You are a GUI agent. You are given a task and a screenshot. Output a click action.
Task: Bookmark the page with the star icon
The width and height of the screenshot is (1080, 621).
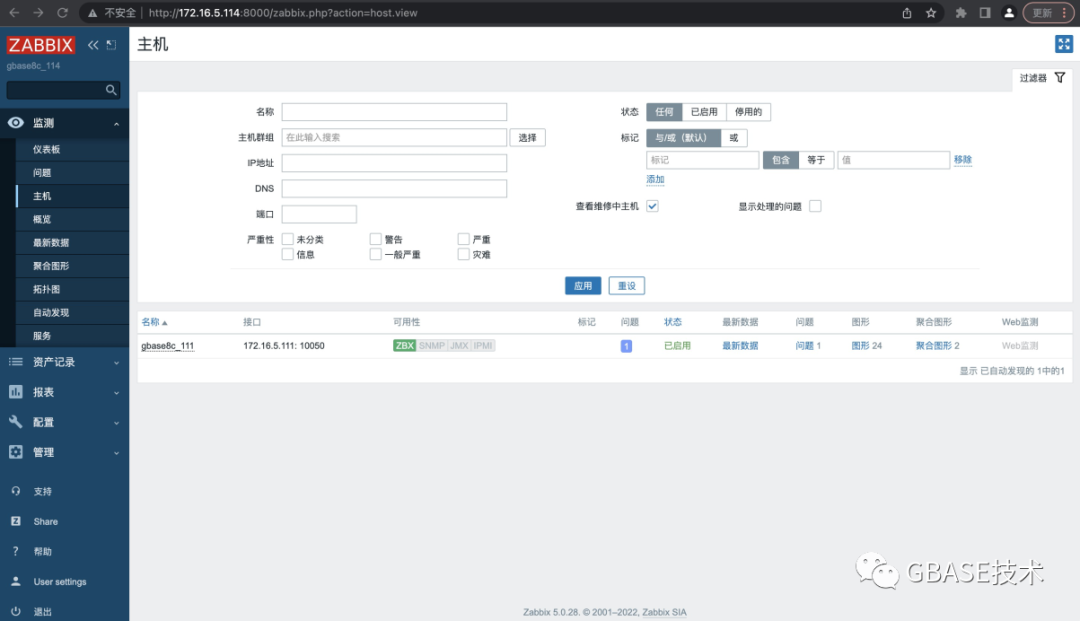coord(931,13)
